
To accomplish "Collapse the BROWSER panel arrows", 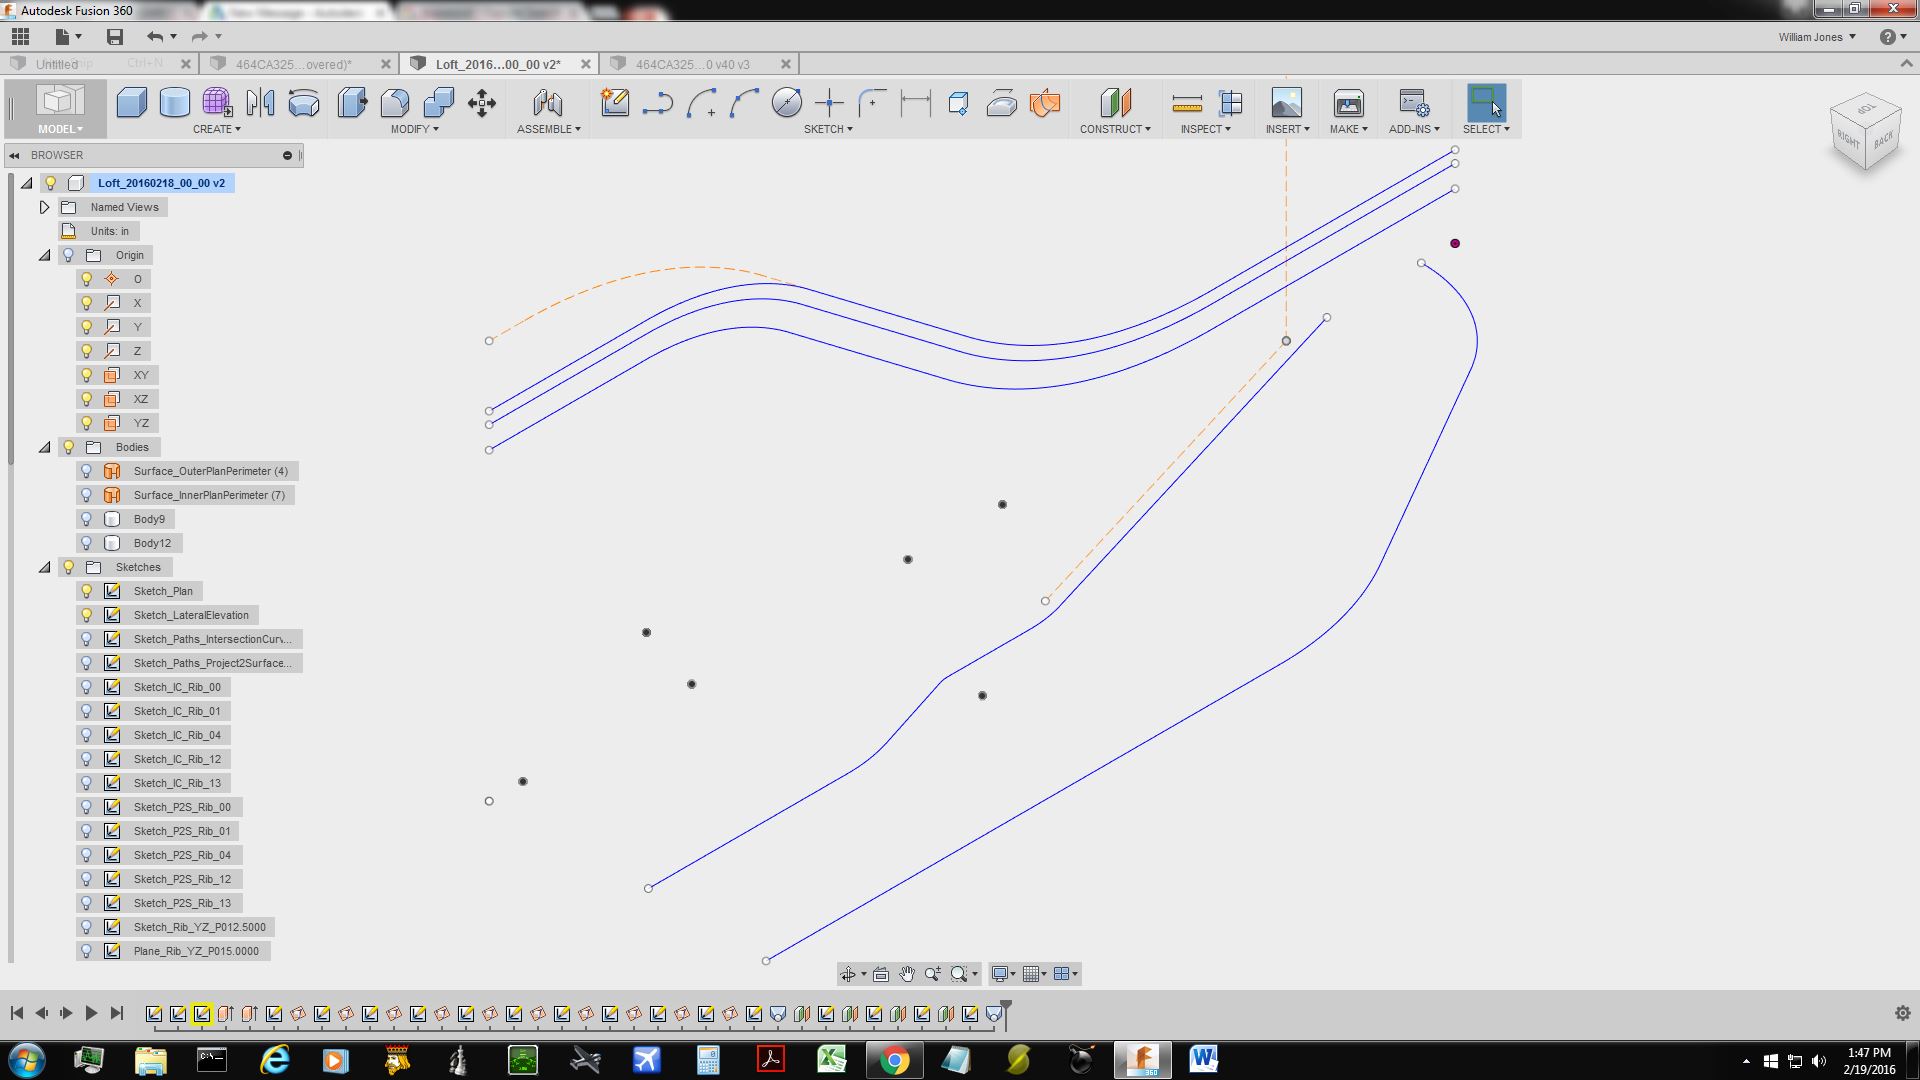I will tap(15, 155).
